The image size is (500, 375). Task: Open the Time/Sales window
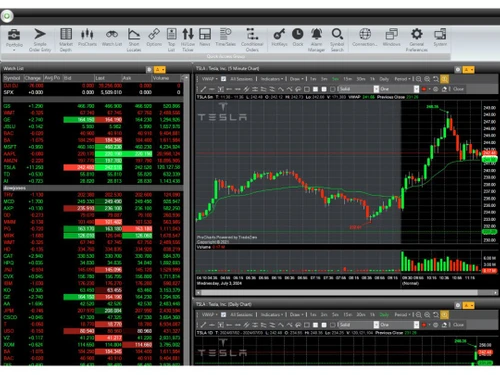tap(225, 38)
